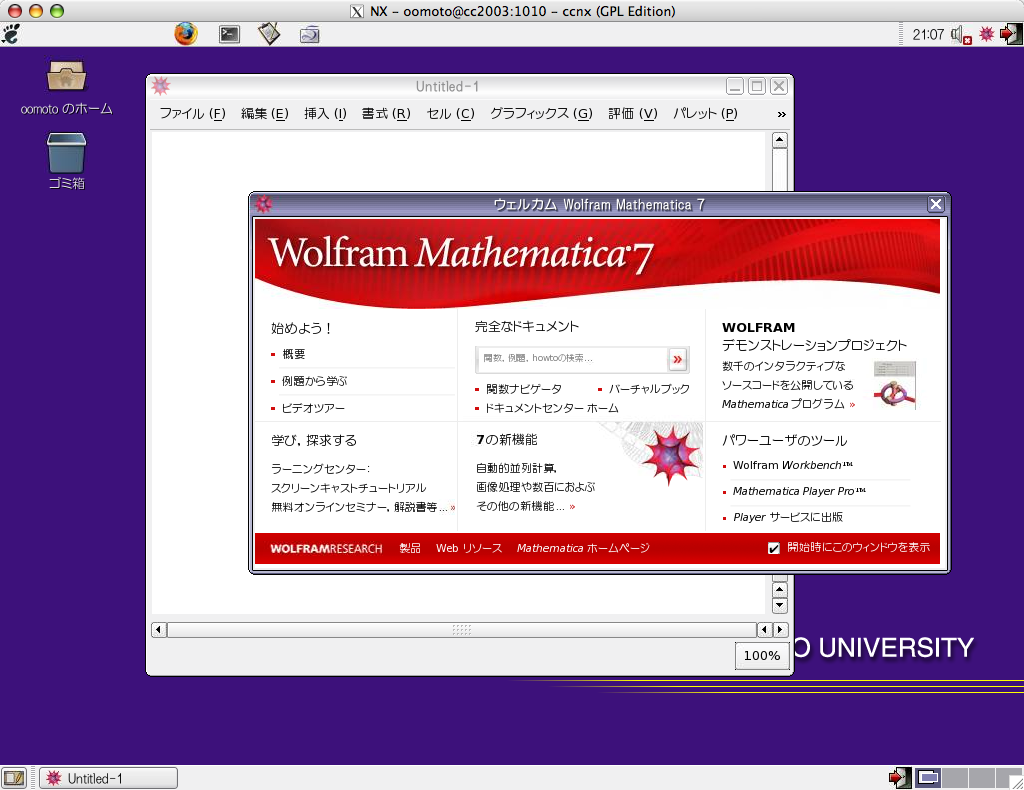
Task: Click その他の新機能 » link
Action: (526, 506)
